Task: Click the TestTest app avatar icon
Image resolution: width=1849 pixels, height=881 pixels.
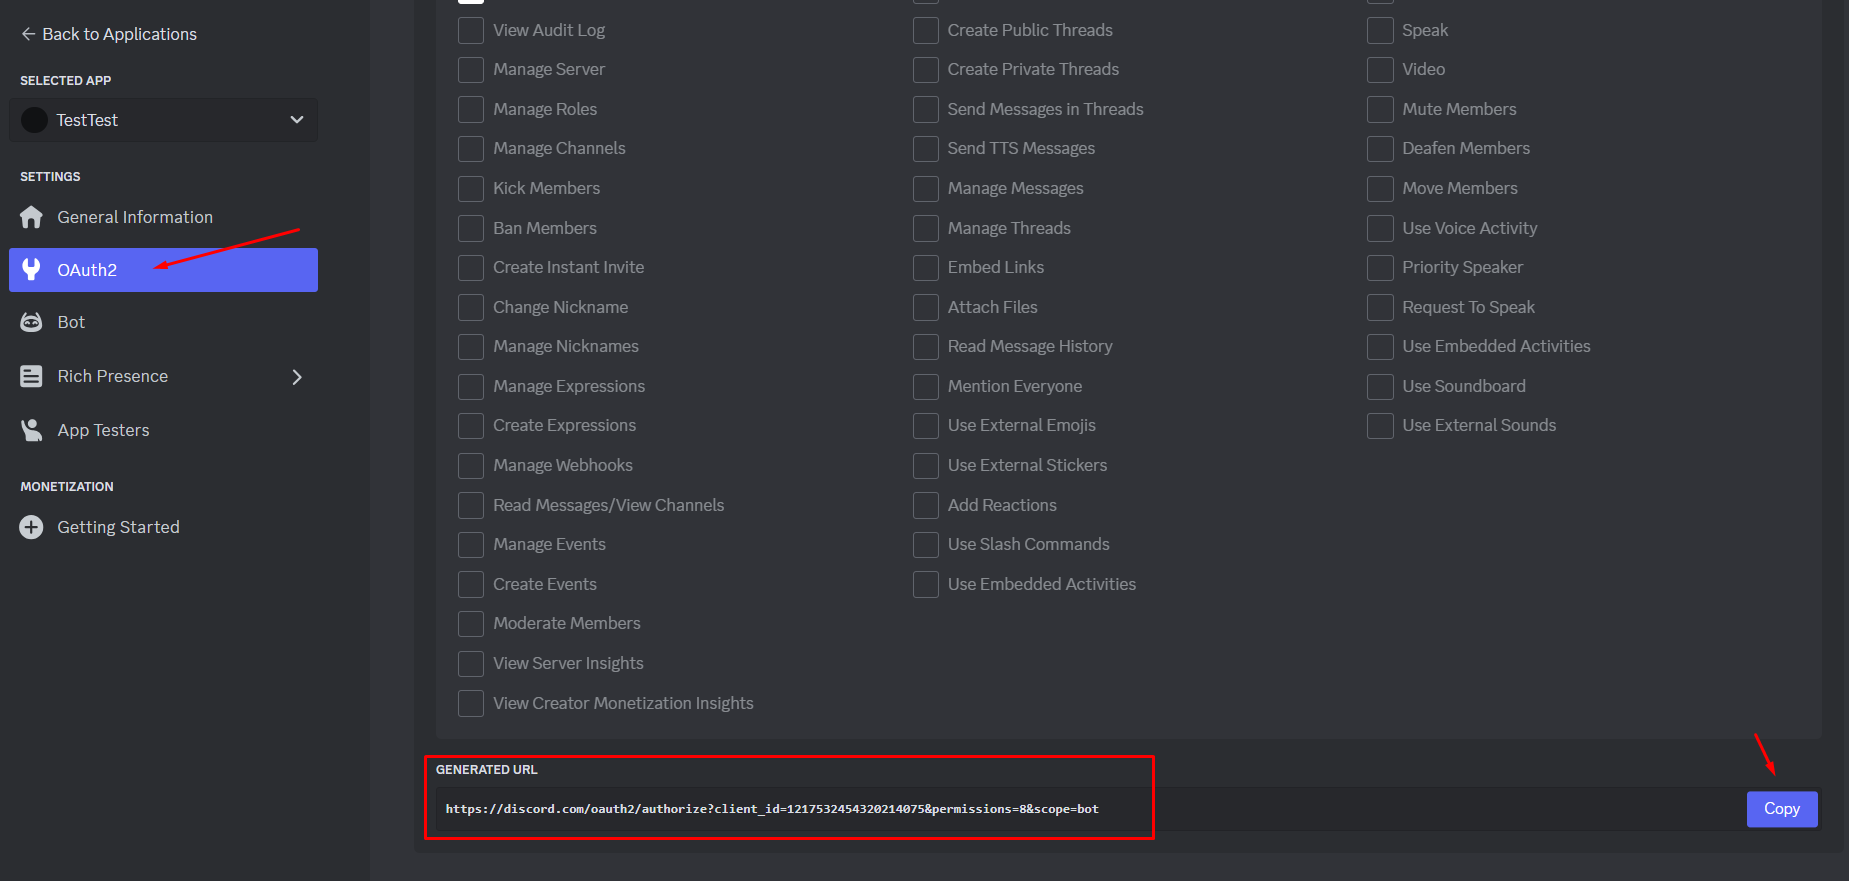Action: pos(35,120)
